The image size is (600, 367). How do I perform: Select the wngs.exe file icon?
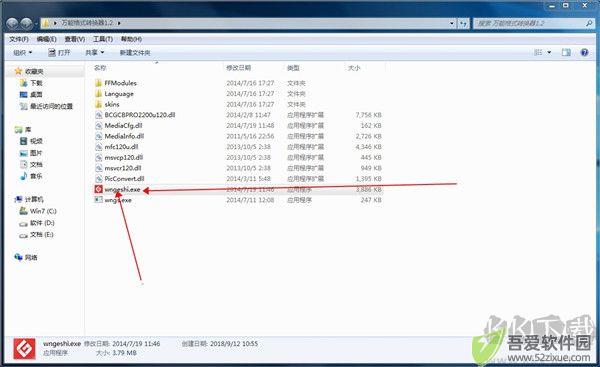click(99, 200)
